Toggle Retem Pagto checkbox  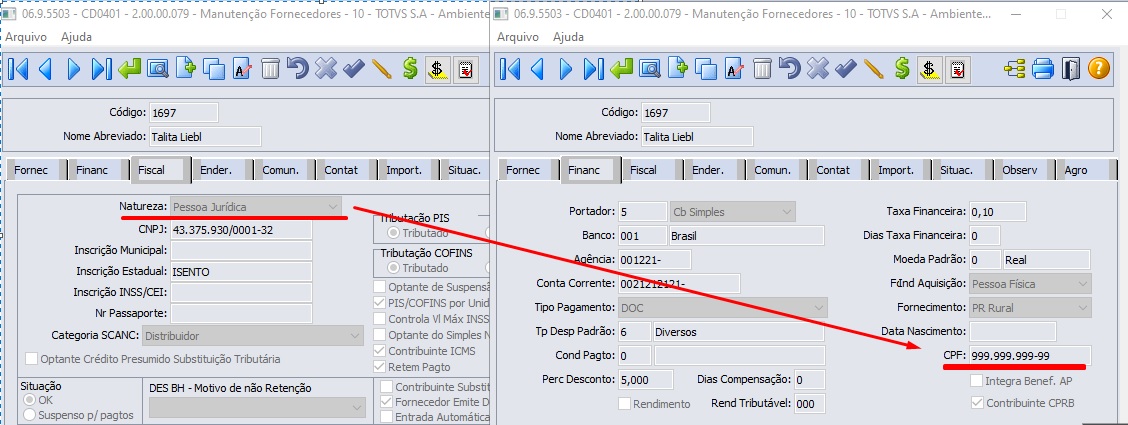coord(380,367)
